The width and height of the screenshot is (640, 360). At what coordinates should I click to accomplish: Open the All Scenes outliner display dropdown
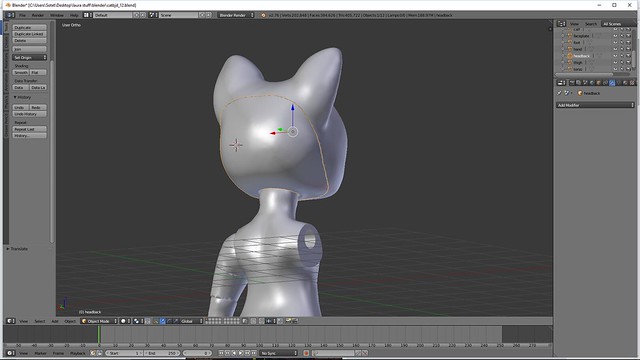(x=618, y=24)
